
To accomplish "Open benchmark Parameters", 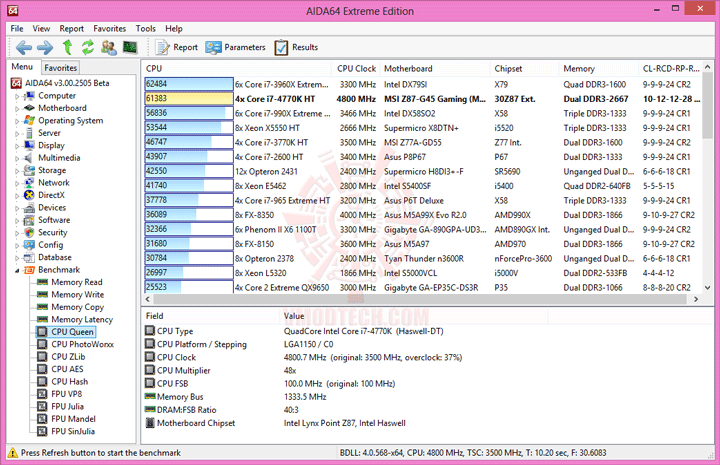I will coord(236,47).
